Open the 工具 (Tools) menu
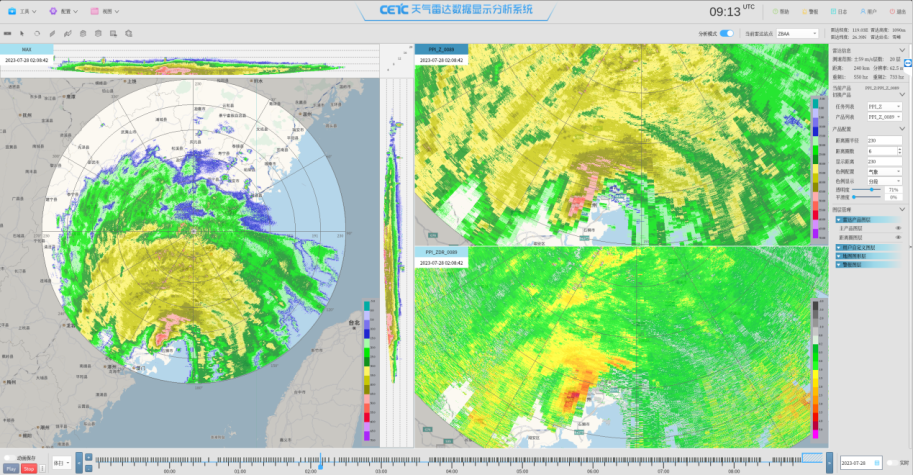Viewport: 913px width, 475px height. point(22,11)
